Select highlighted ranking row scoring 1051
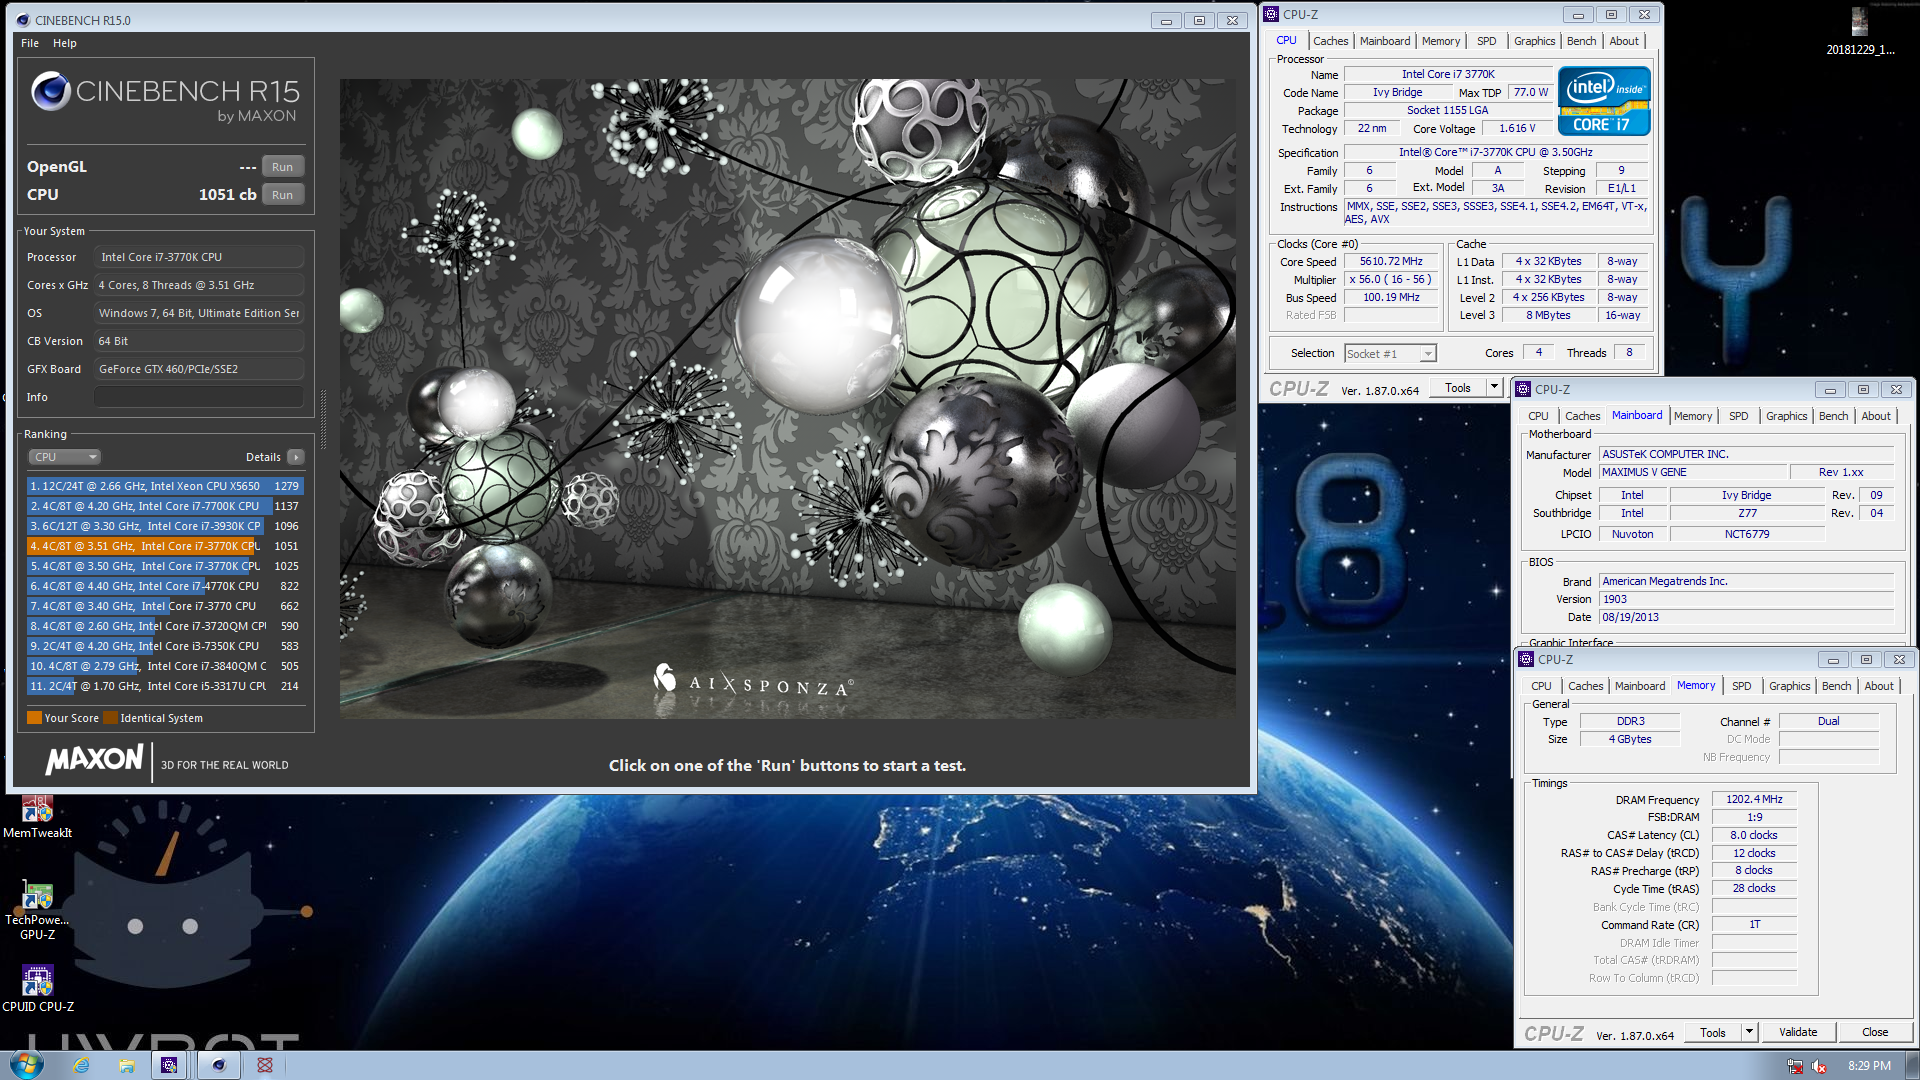The height and width of the screenshot is (1080, 1920). 165,546
